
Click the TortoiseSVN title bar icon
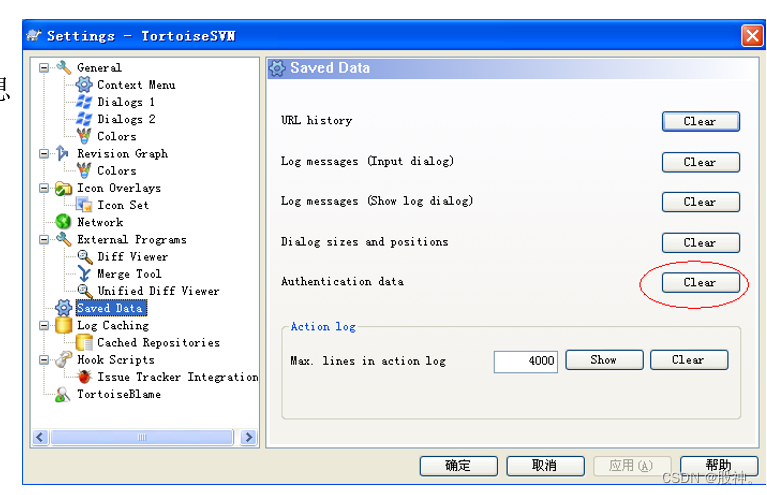tap(34, 35)
